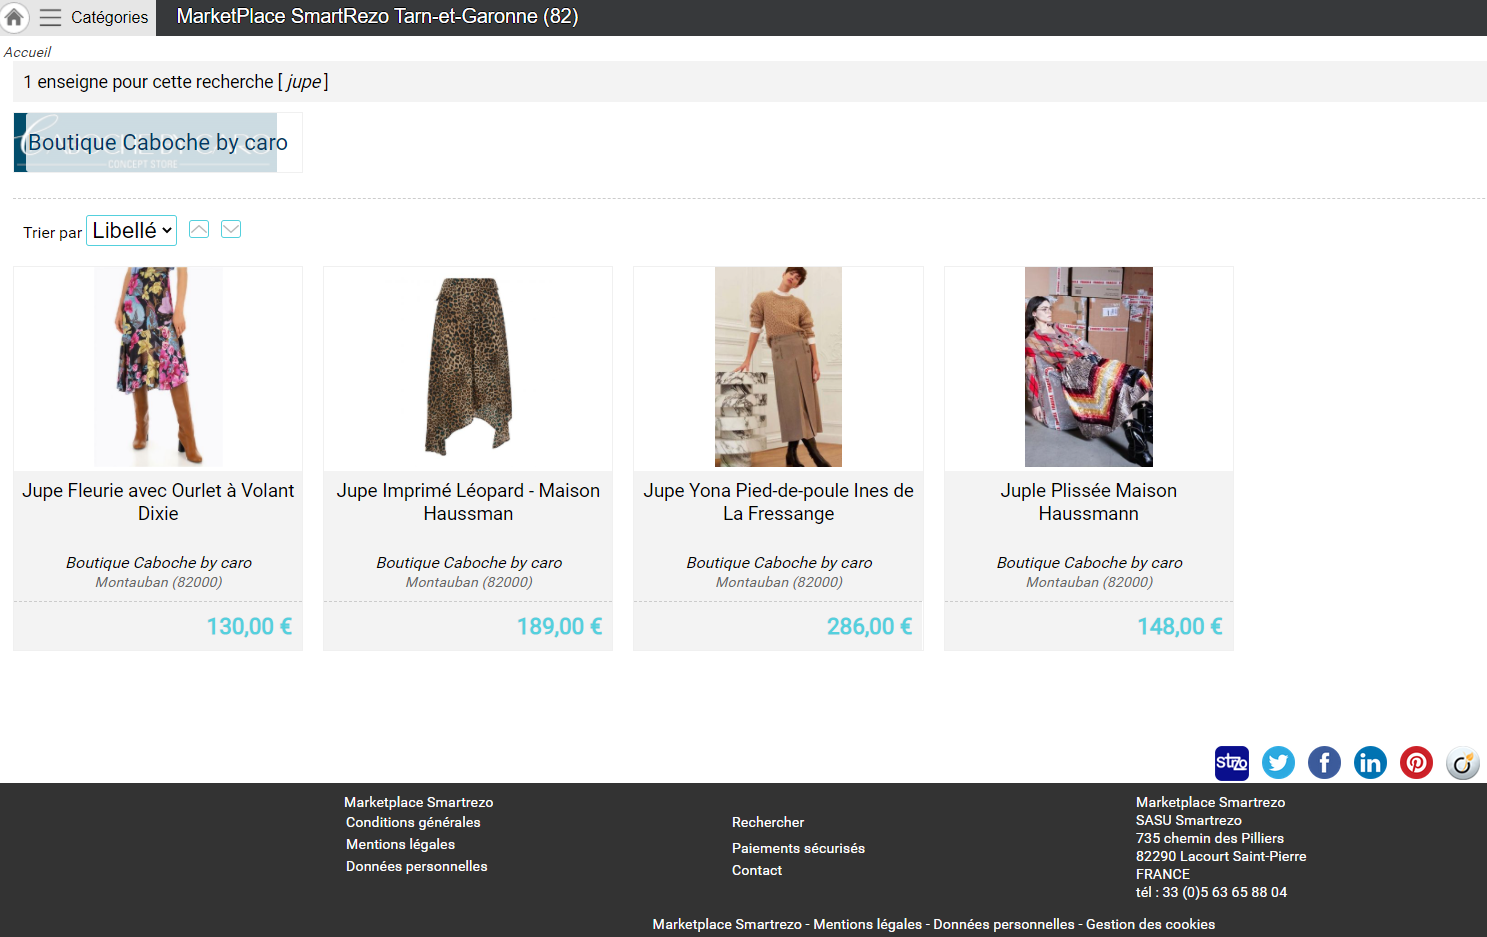This screenshot has height=937, width=1487.
Task: Open the Trier par Libellé dropdown
Action: [132, 231]
